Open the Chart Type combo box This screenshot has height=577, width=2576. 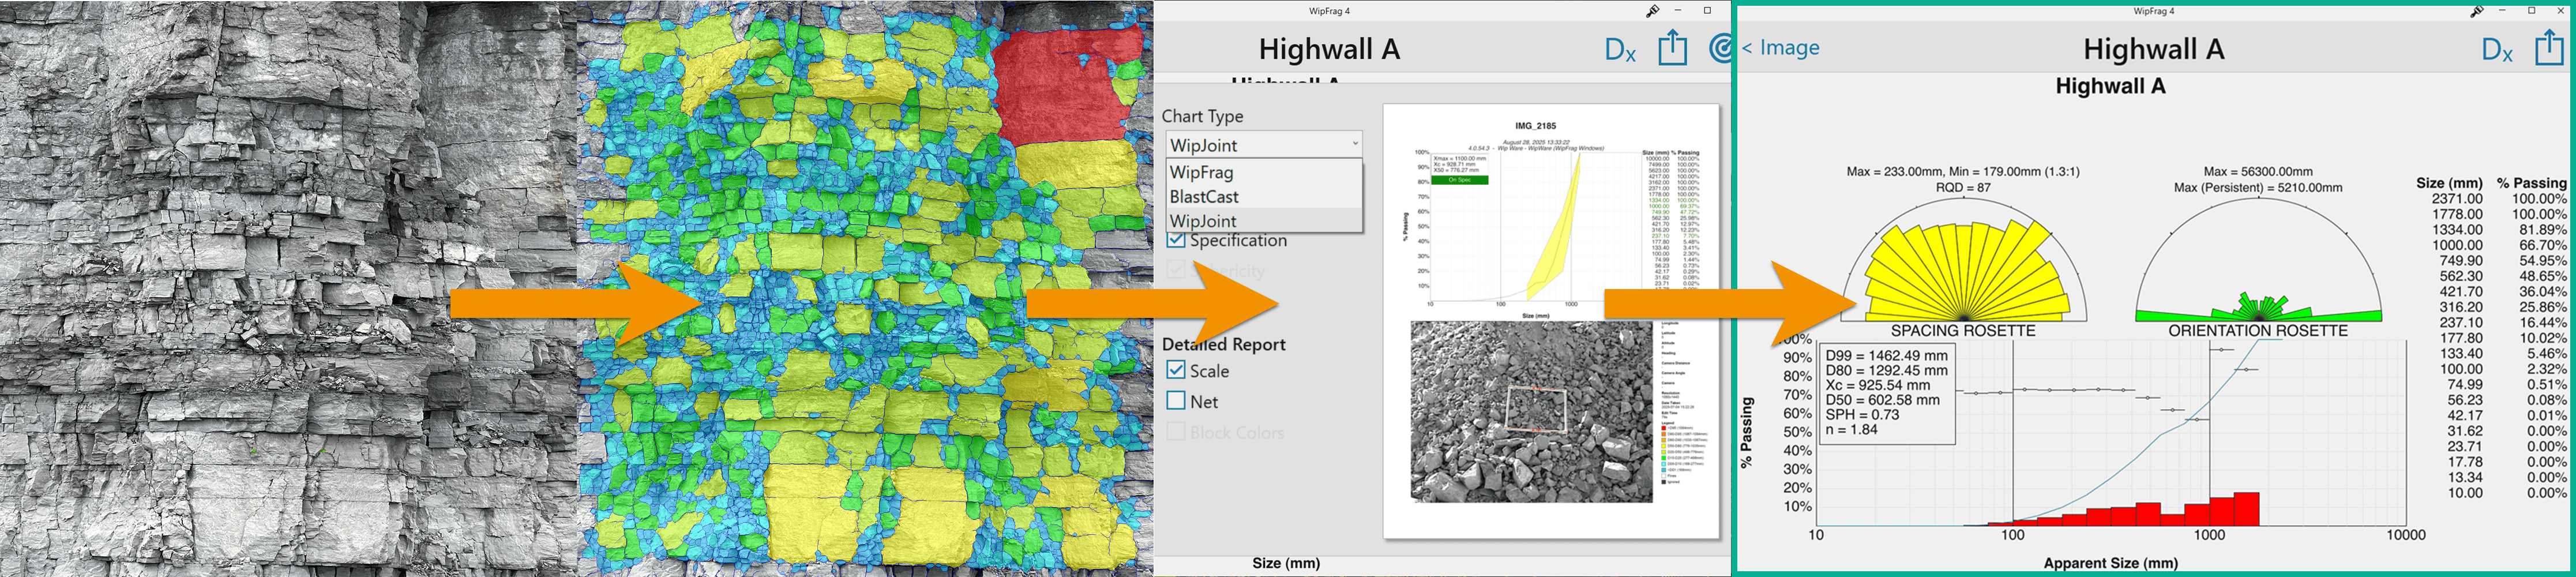[x=1264, y=145]
